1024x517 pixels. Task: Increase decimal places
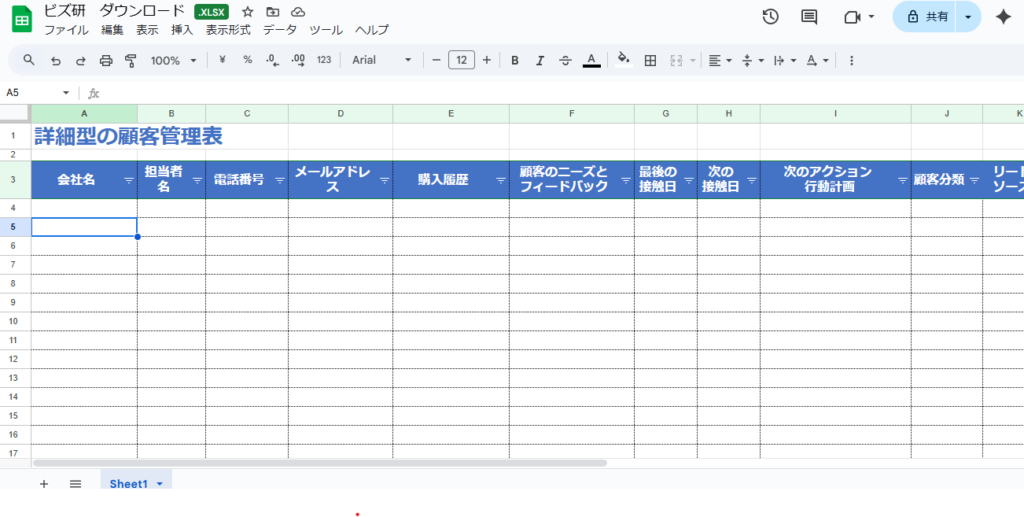(x=298, y=60)
